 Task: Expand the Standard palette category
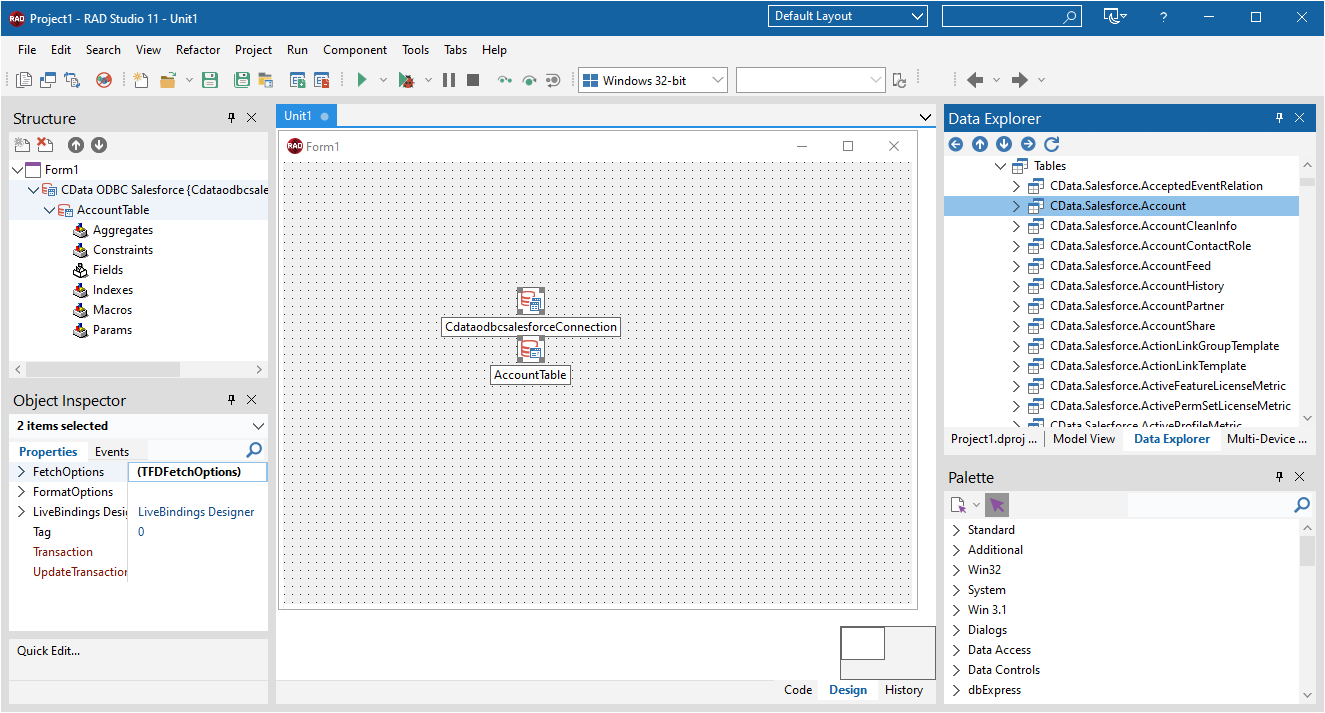point(956,530)
